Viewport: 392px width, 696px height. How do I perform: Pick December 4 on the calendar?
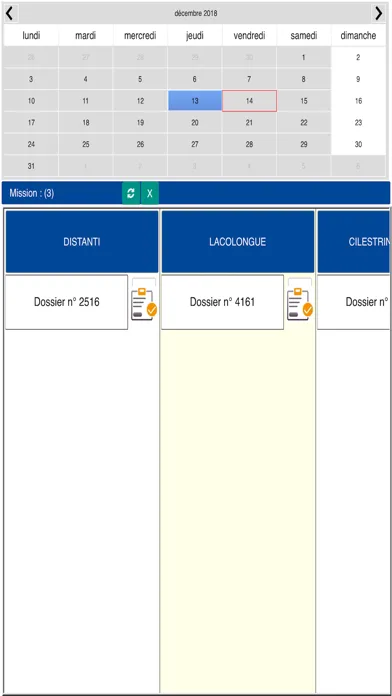point(86,79)
